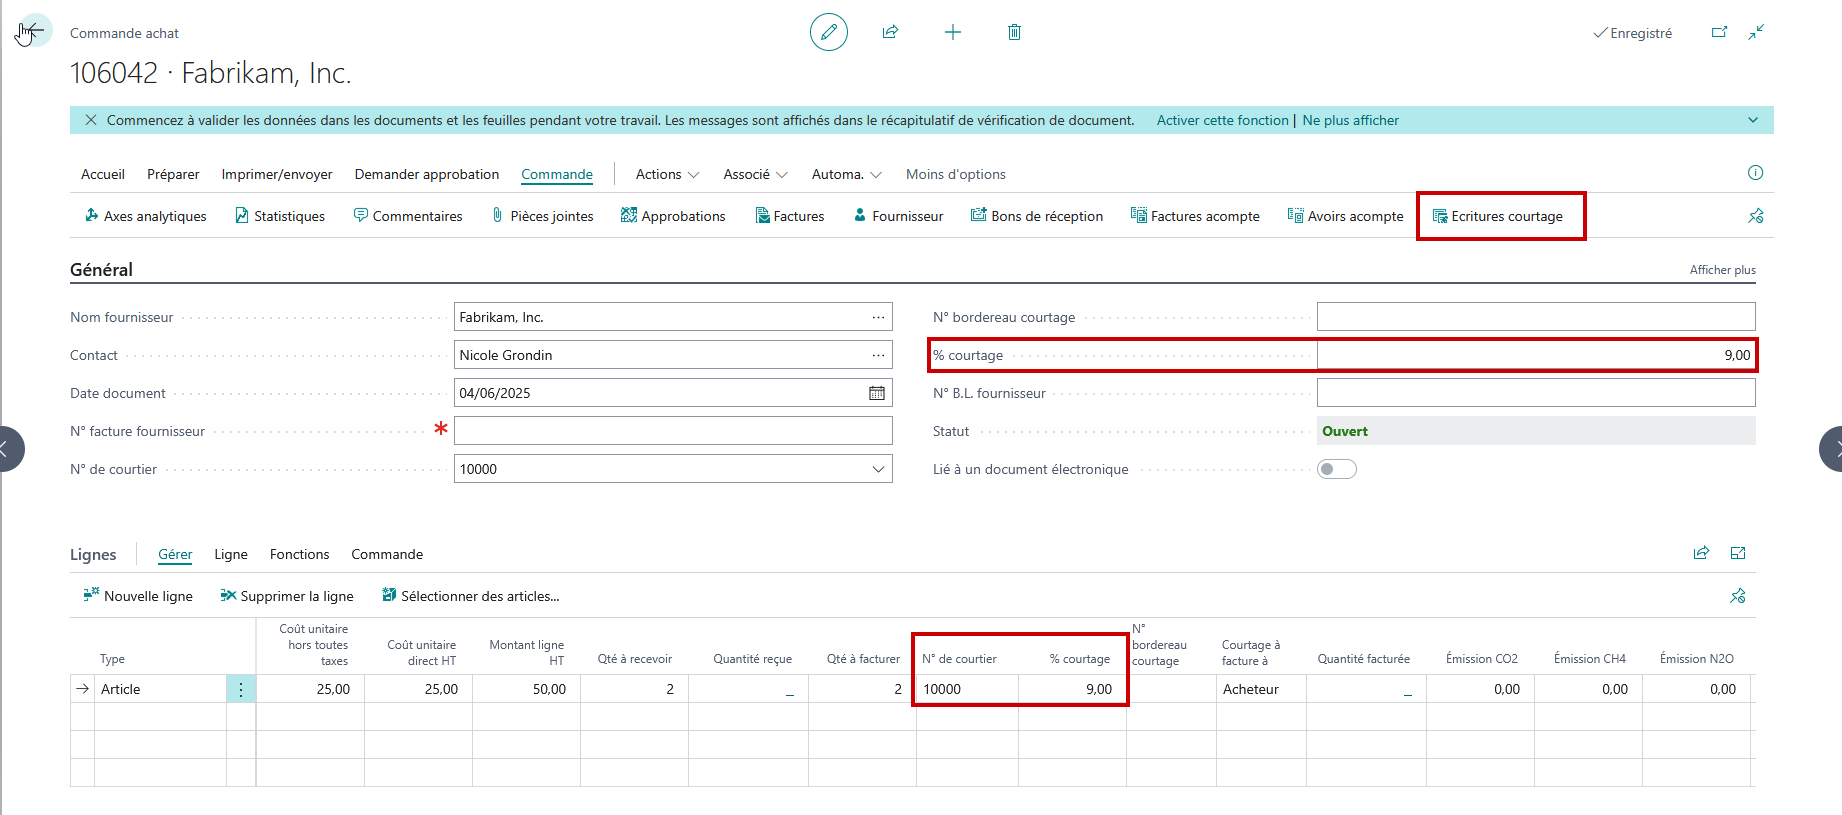Open the Article row options menu
This screenshot has height=815, width=1842.
[x=241, y=689]
